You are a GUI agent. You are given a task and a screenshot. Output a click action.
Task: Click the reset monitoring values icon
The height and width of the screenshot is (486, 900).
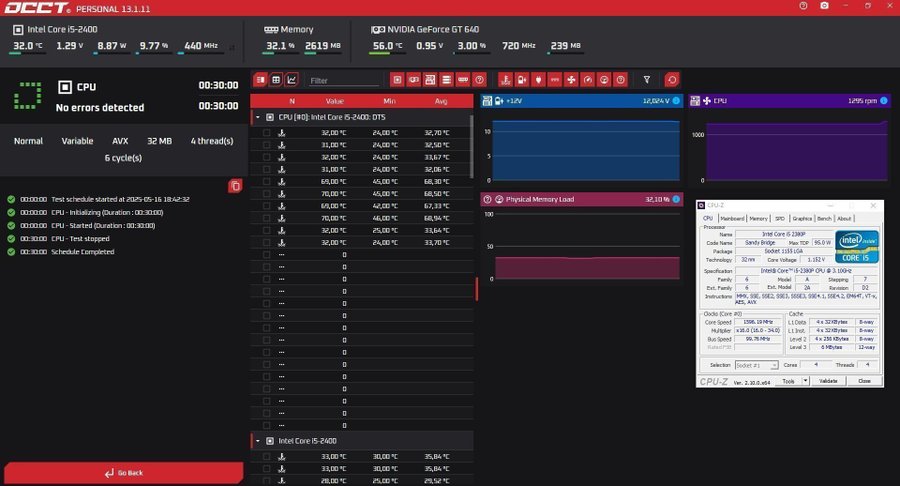pyautogui.click(x=672, y=80)
